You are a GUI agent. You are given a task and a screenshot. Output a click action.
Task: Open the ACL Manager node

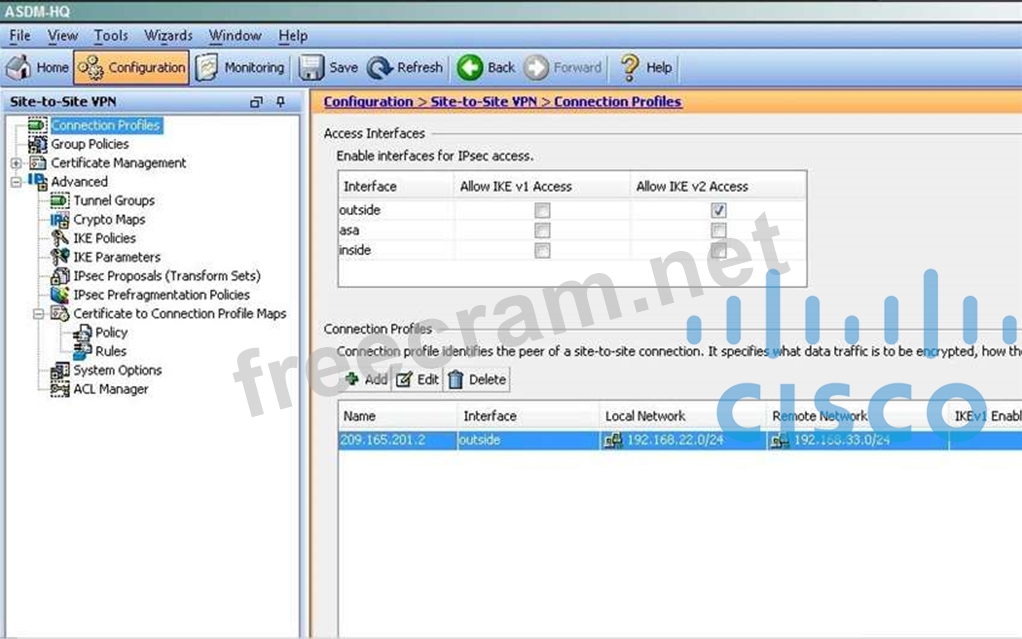110,389
